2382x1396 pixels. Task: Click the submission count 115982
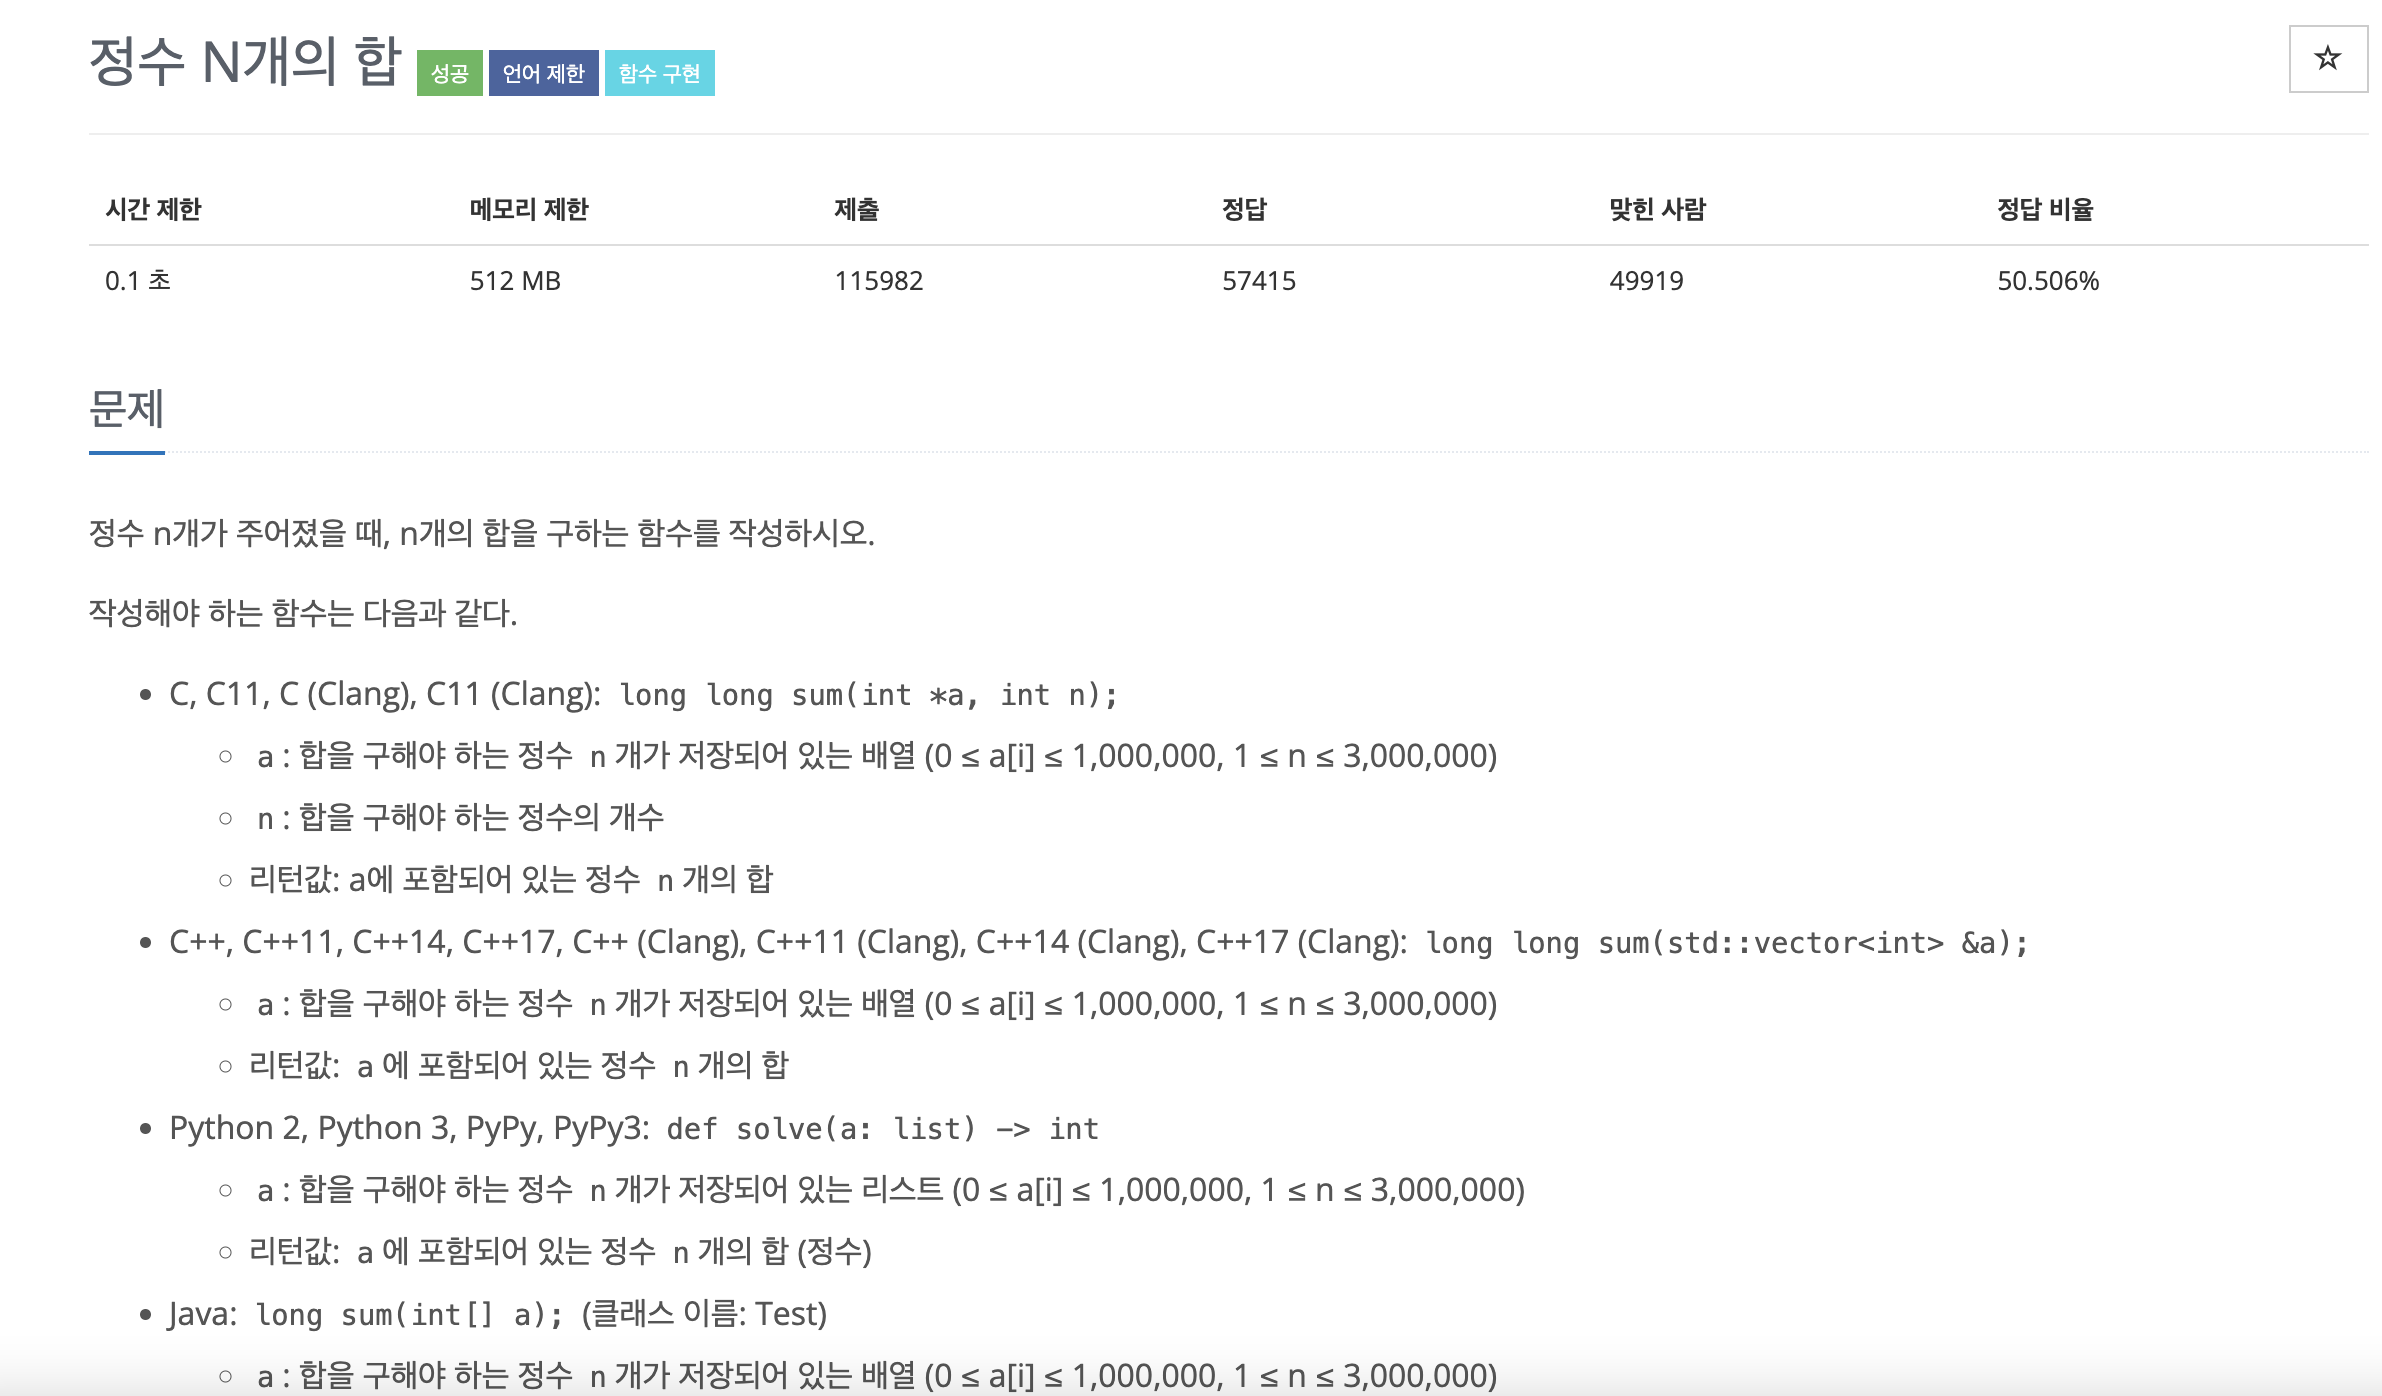point(878,281)
